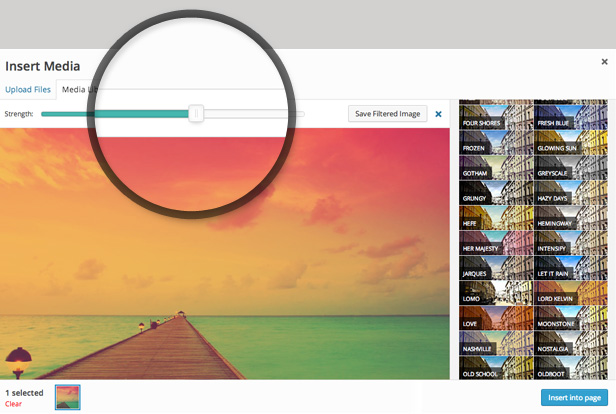Select the Greyscale filter
The height and width of the screenshot is (414, 616).
570,168
